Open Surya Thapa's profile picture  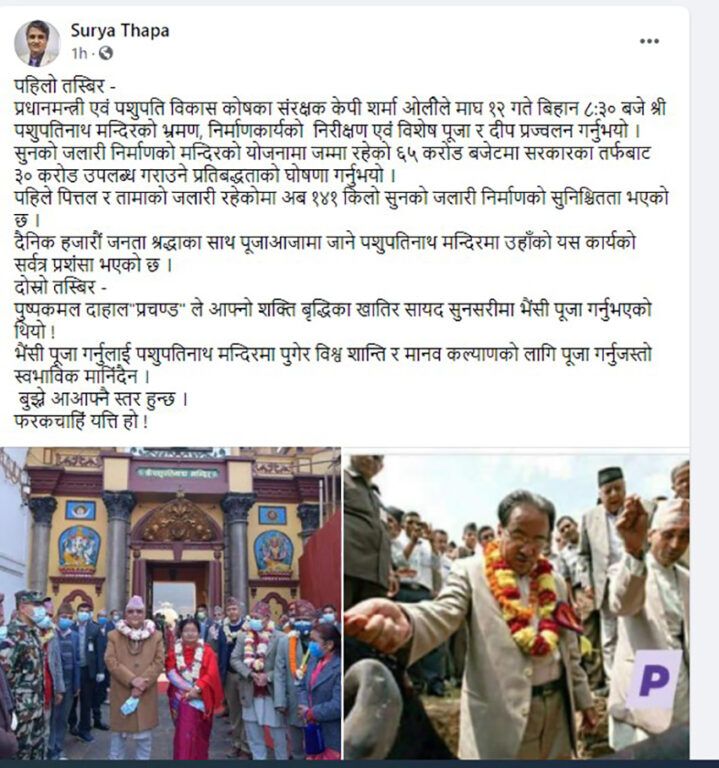coord(37,44)
